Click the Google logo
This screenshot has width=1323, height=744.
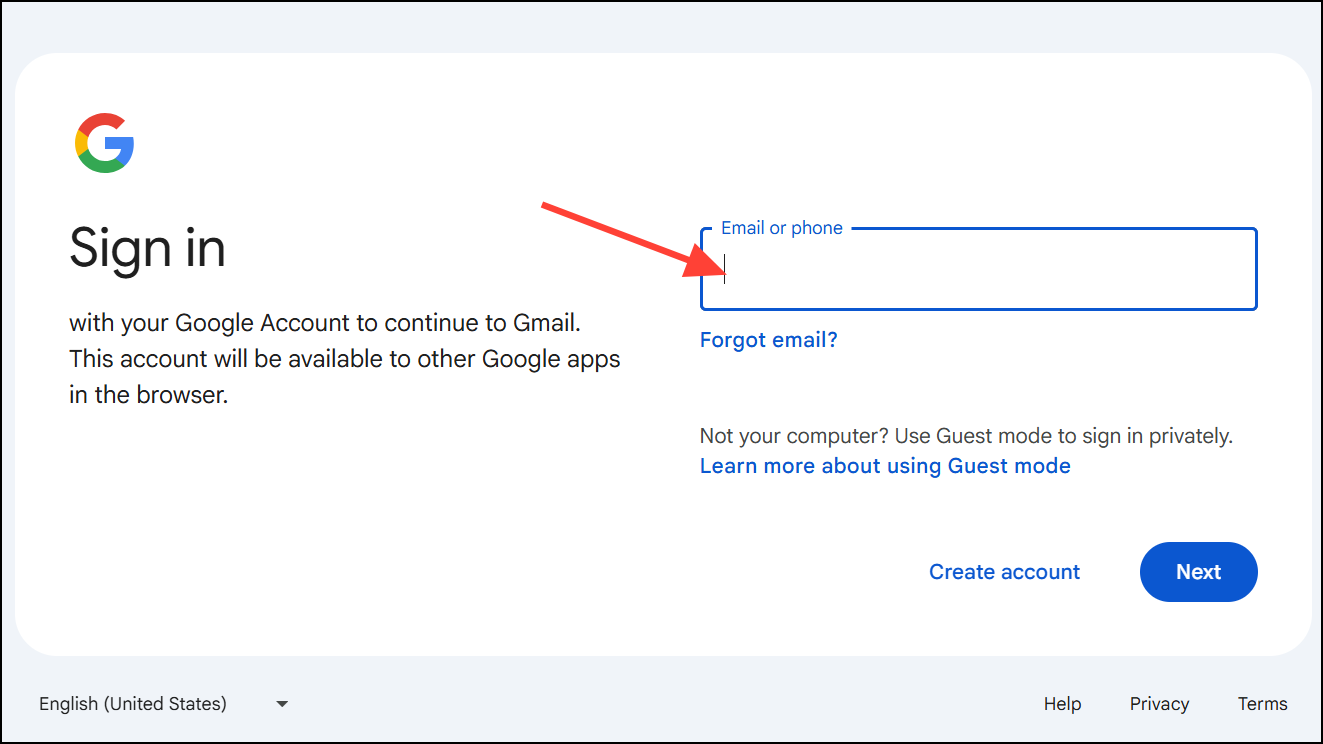tap(104, 143)
